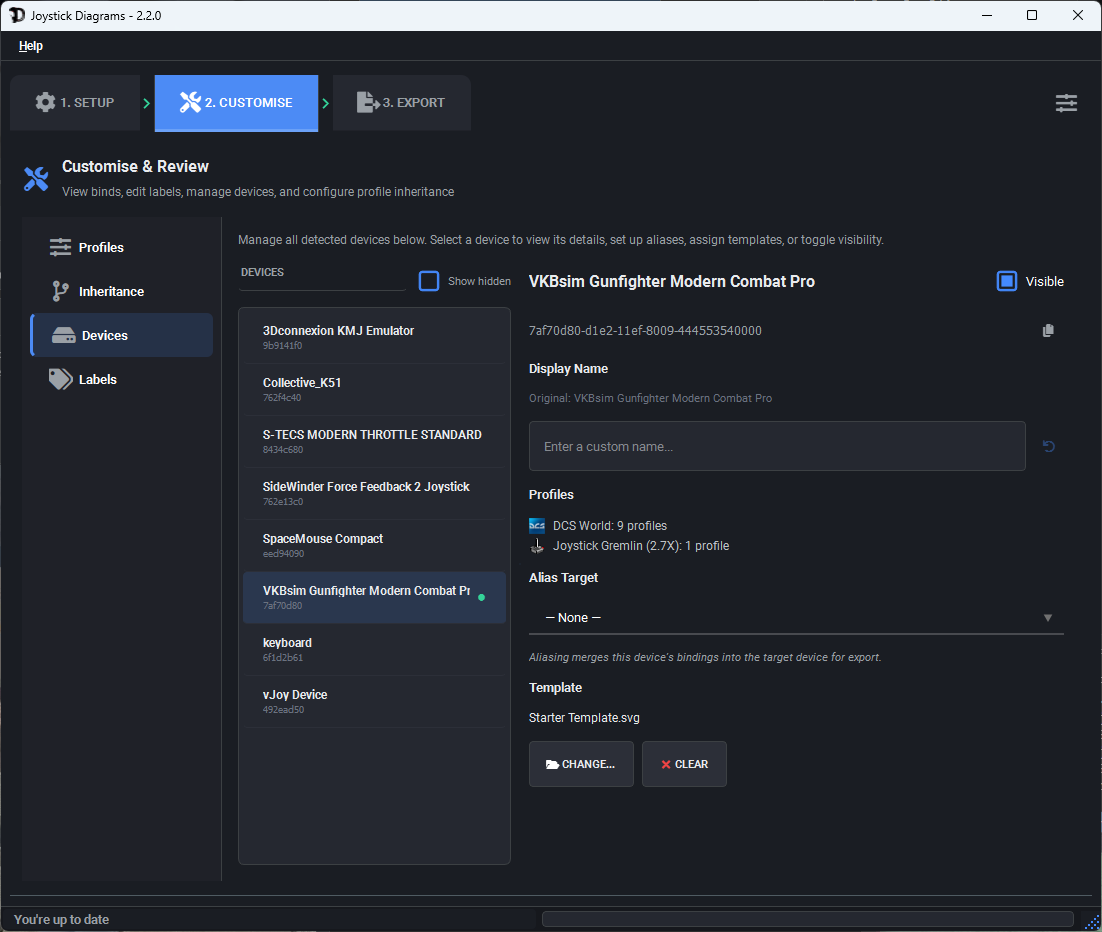The height and width of the screenshot is (932, 1102).
Task: Click the Customise & Review wrench icon
Action: [37, 179]
